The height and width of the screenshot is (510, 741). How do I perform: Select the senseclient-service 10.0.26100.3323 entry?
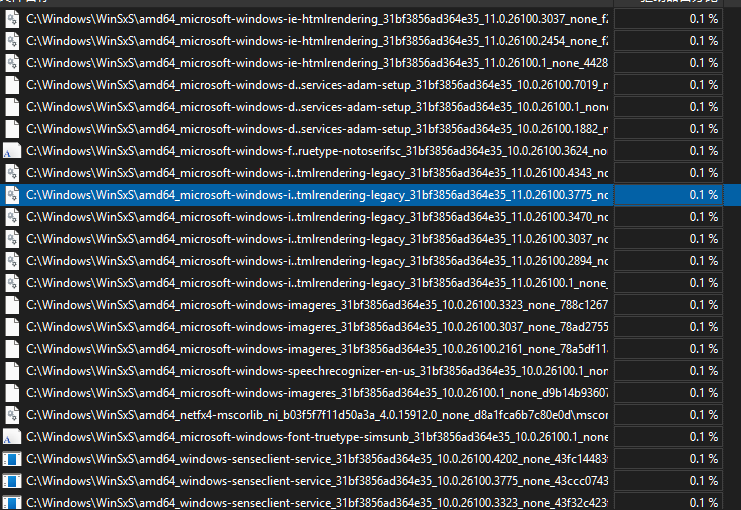pos(316,502)
